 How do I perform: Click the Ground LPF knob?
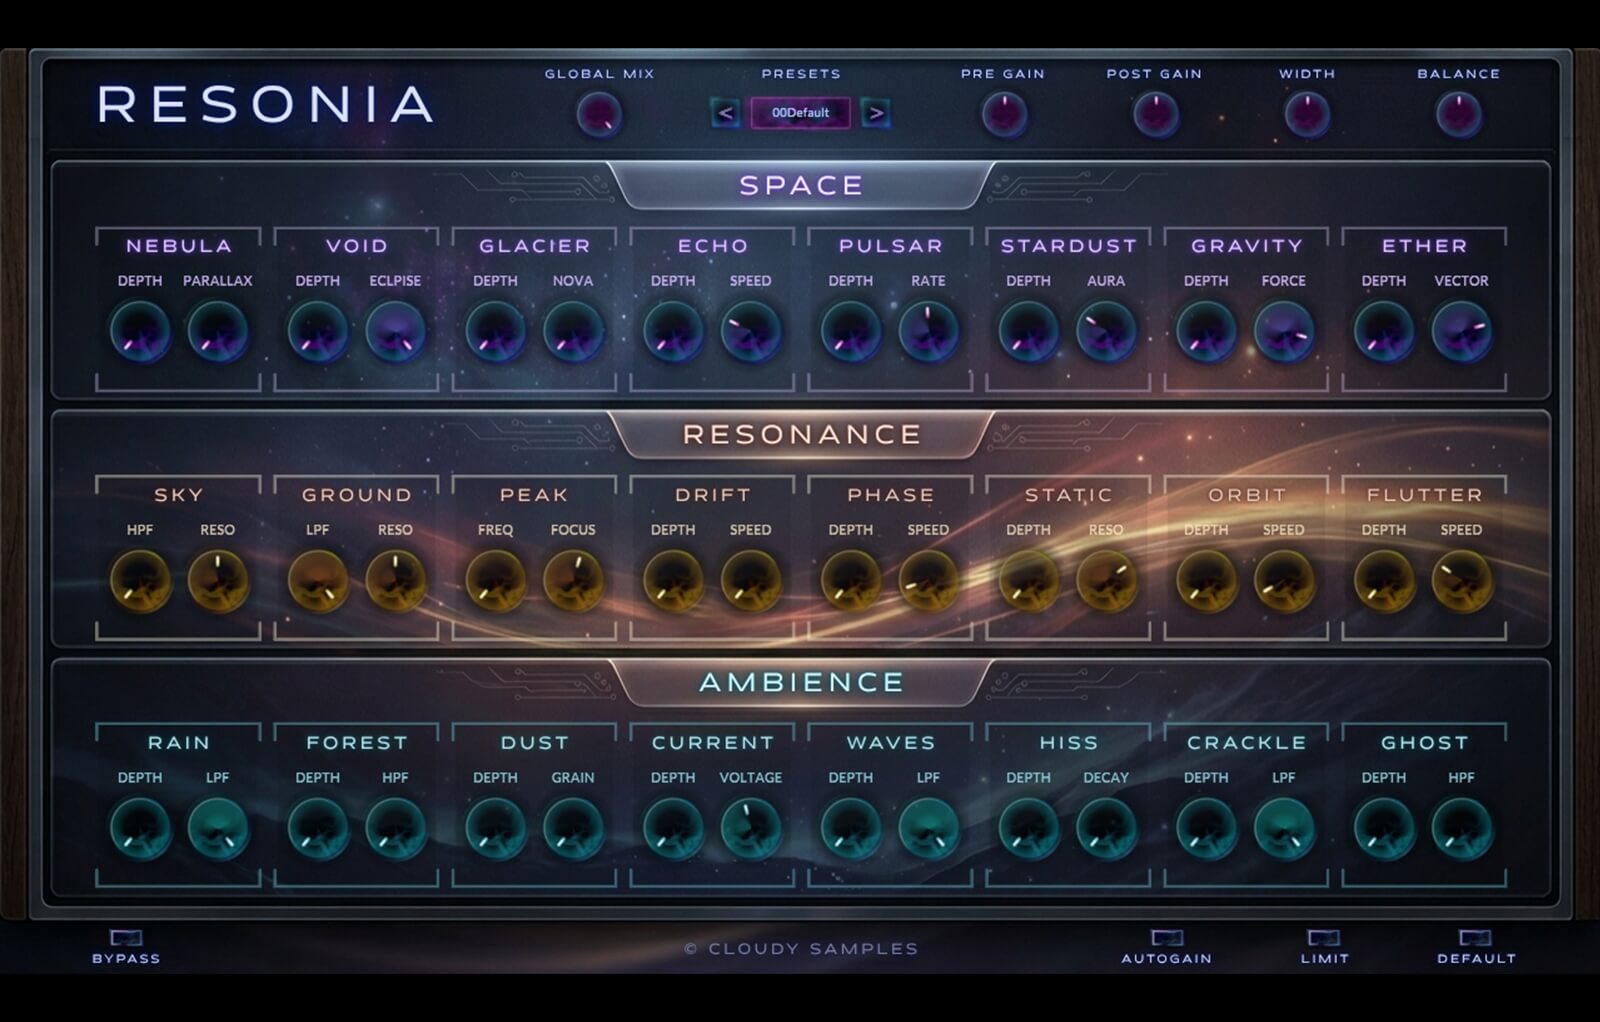318,581
